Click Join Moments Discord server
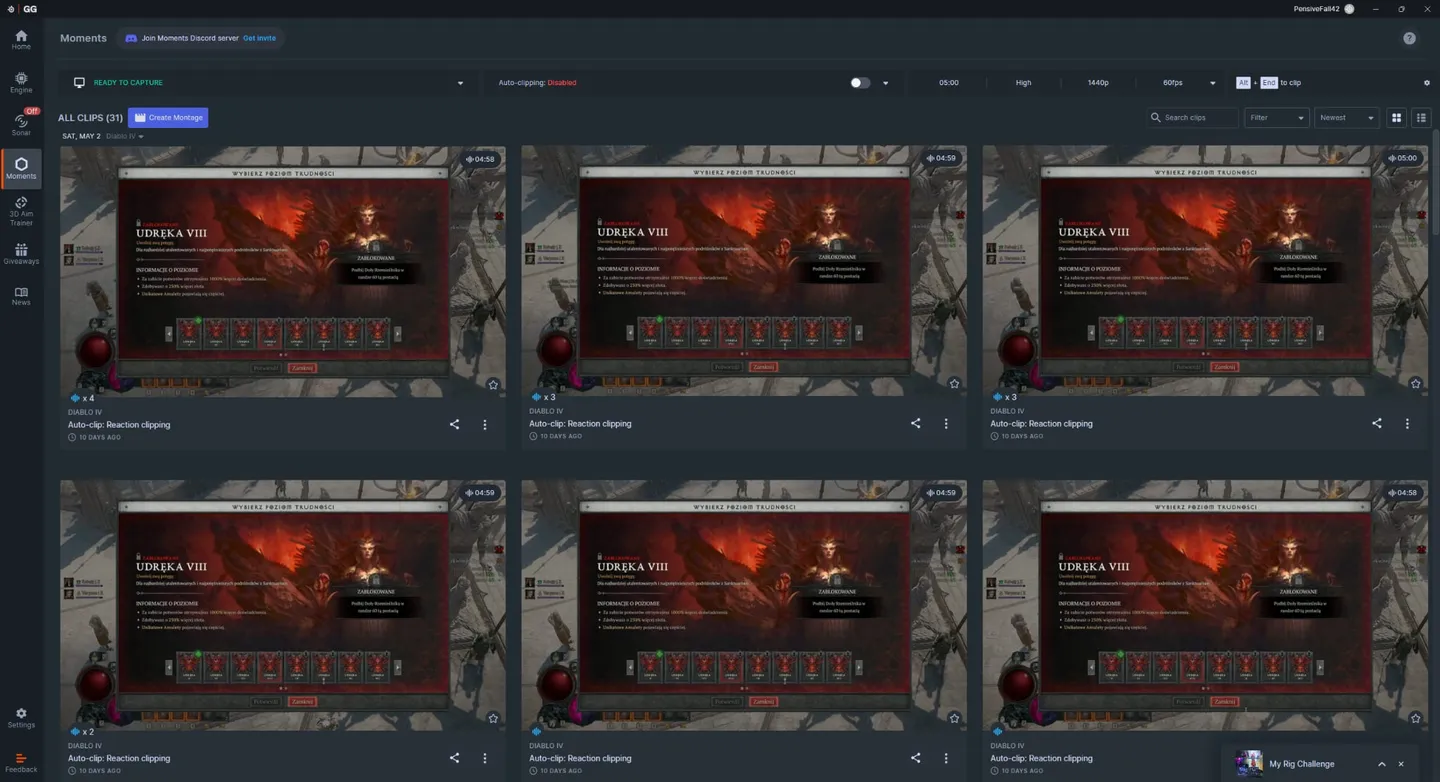The height and width of the screenshot is (782, 1440). click(190, 38)
